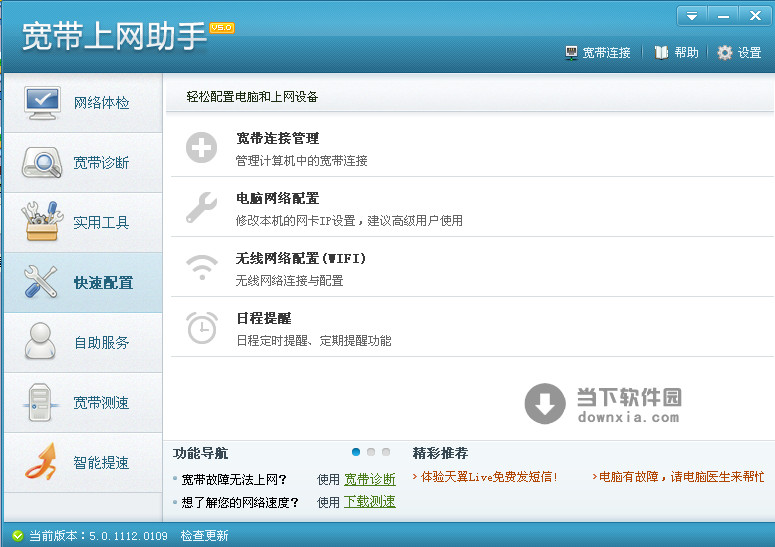The image size is (775, 547).
Task: Switch to the 网络体检 tab
Action: pos(83,103)
